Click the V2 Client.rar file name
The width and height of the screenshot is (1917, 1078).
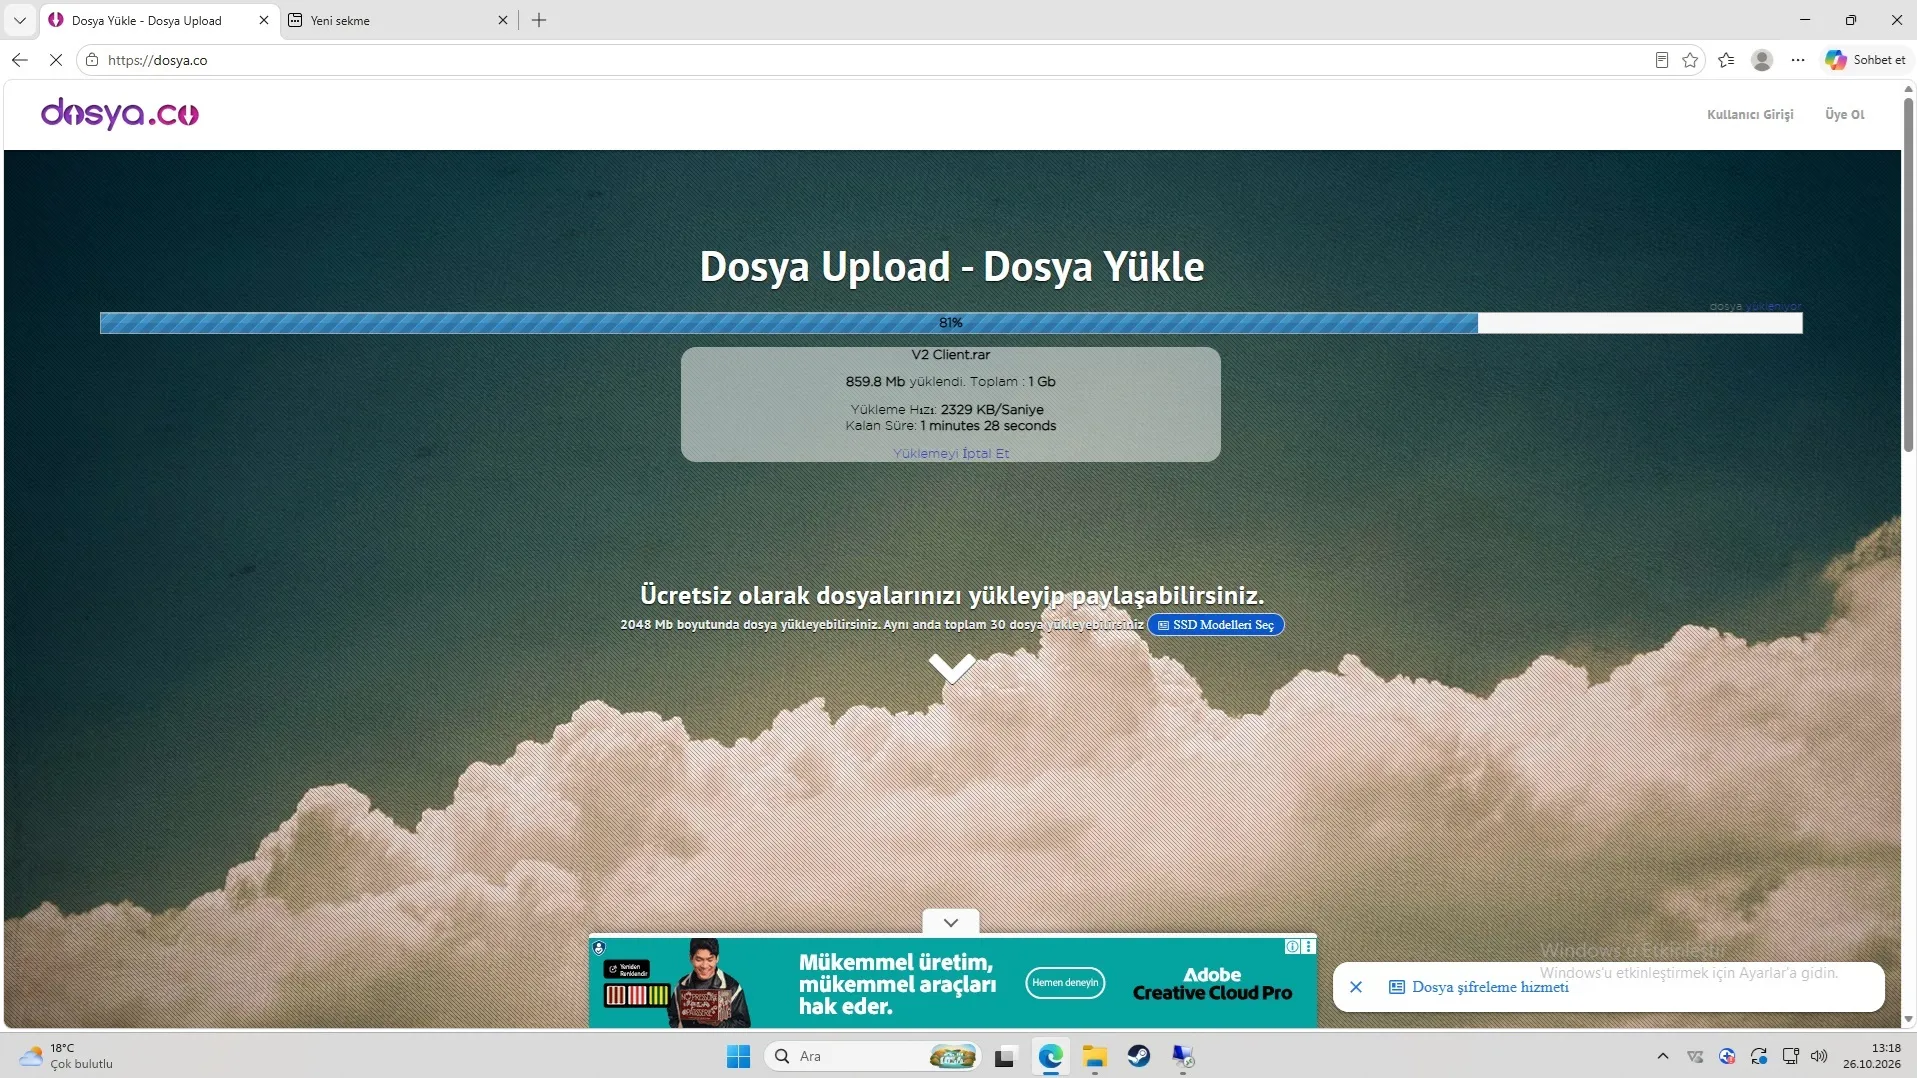950,355
